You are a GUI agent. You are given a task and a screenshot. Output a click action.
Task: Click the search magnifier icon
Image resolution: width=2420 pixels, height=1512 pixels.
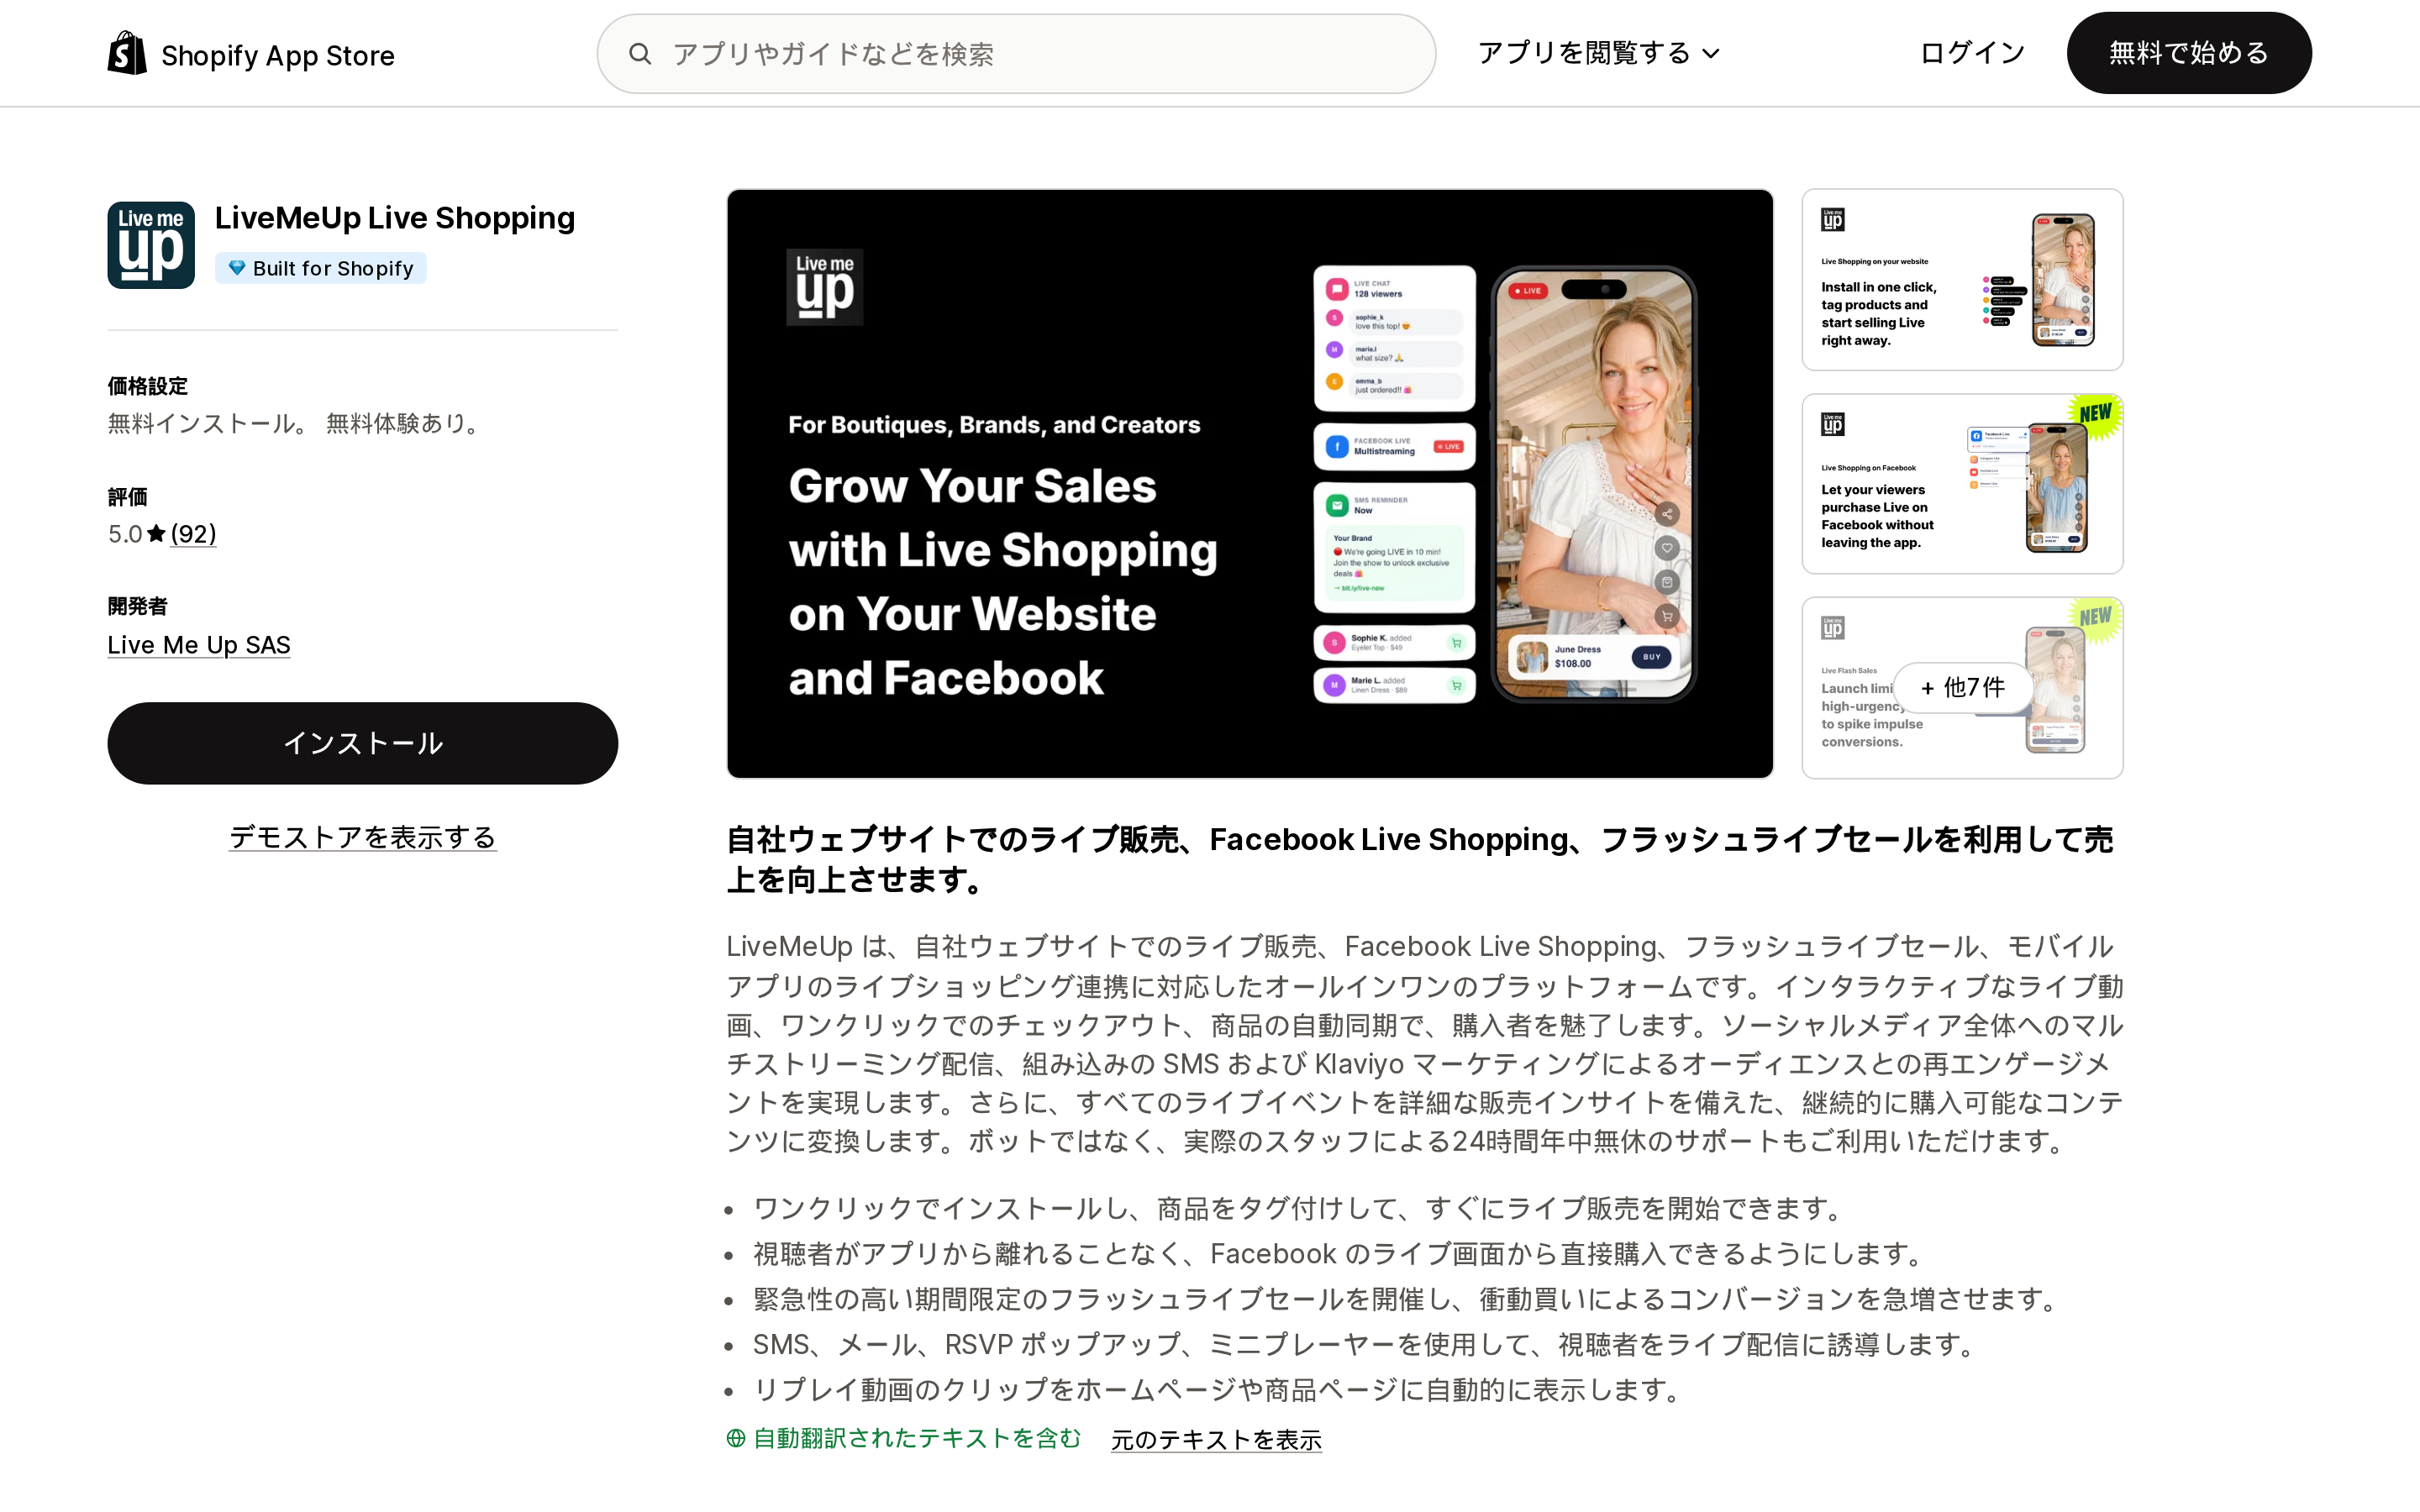coord(640,54)
